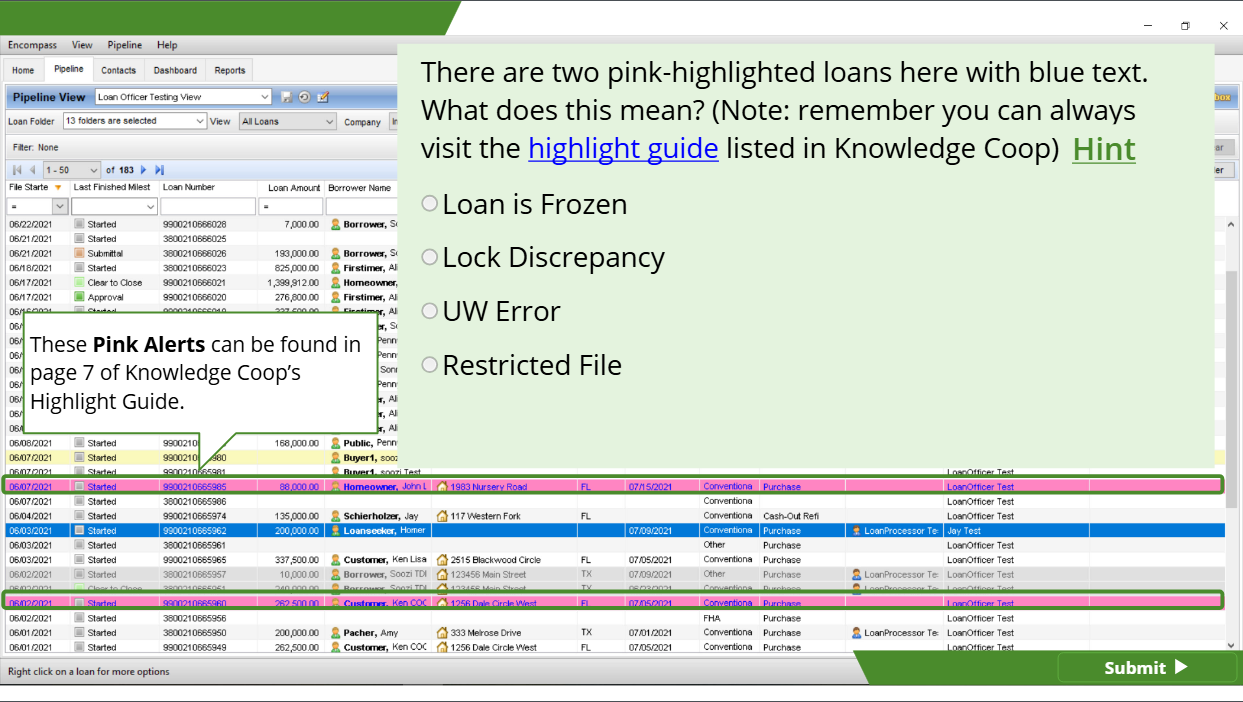Image resolution: width=1243 pixels, height=702 pixels.
Task: Open the page range 1 - 50 dropdown
Action: 94,170
